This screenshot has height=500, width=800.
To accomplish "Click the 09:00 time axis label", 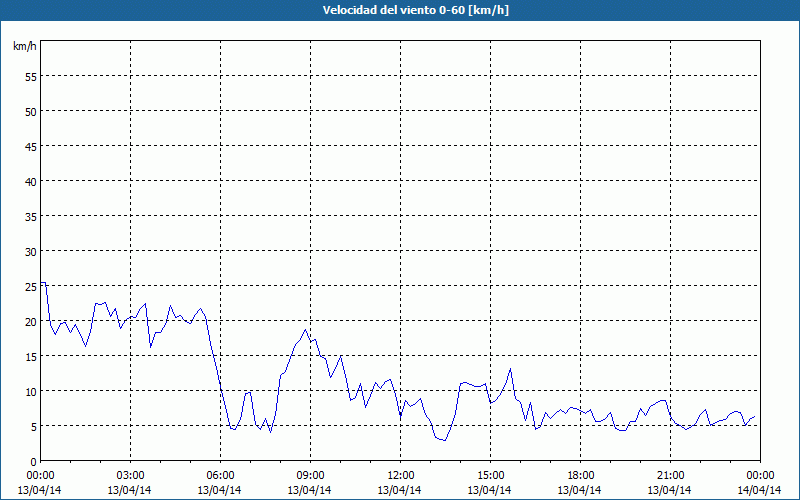I will click(310, 476).
